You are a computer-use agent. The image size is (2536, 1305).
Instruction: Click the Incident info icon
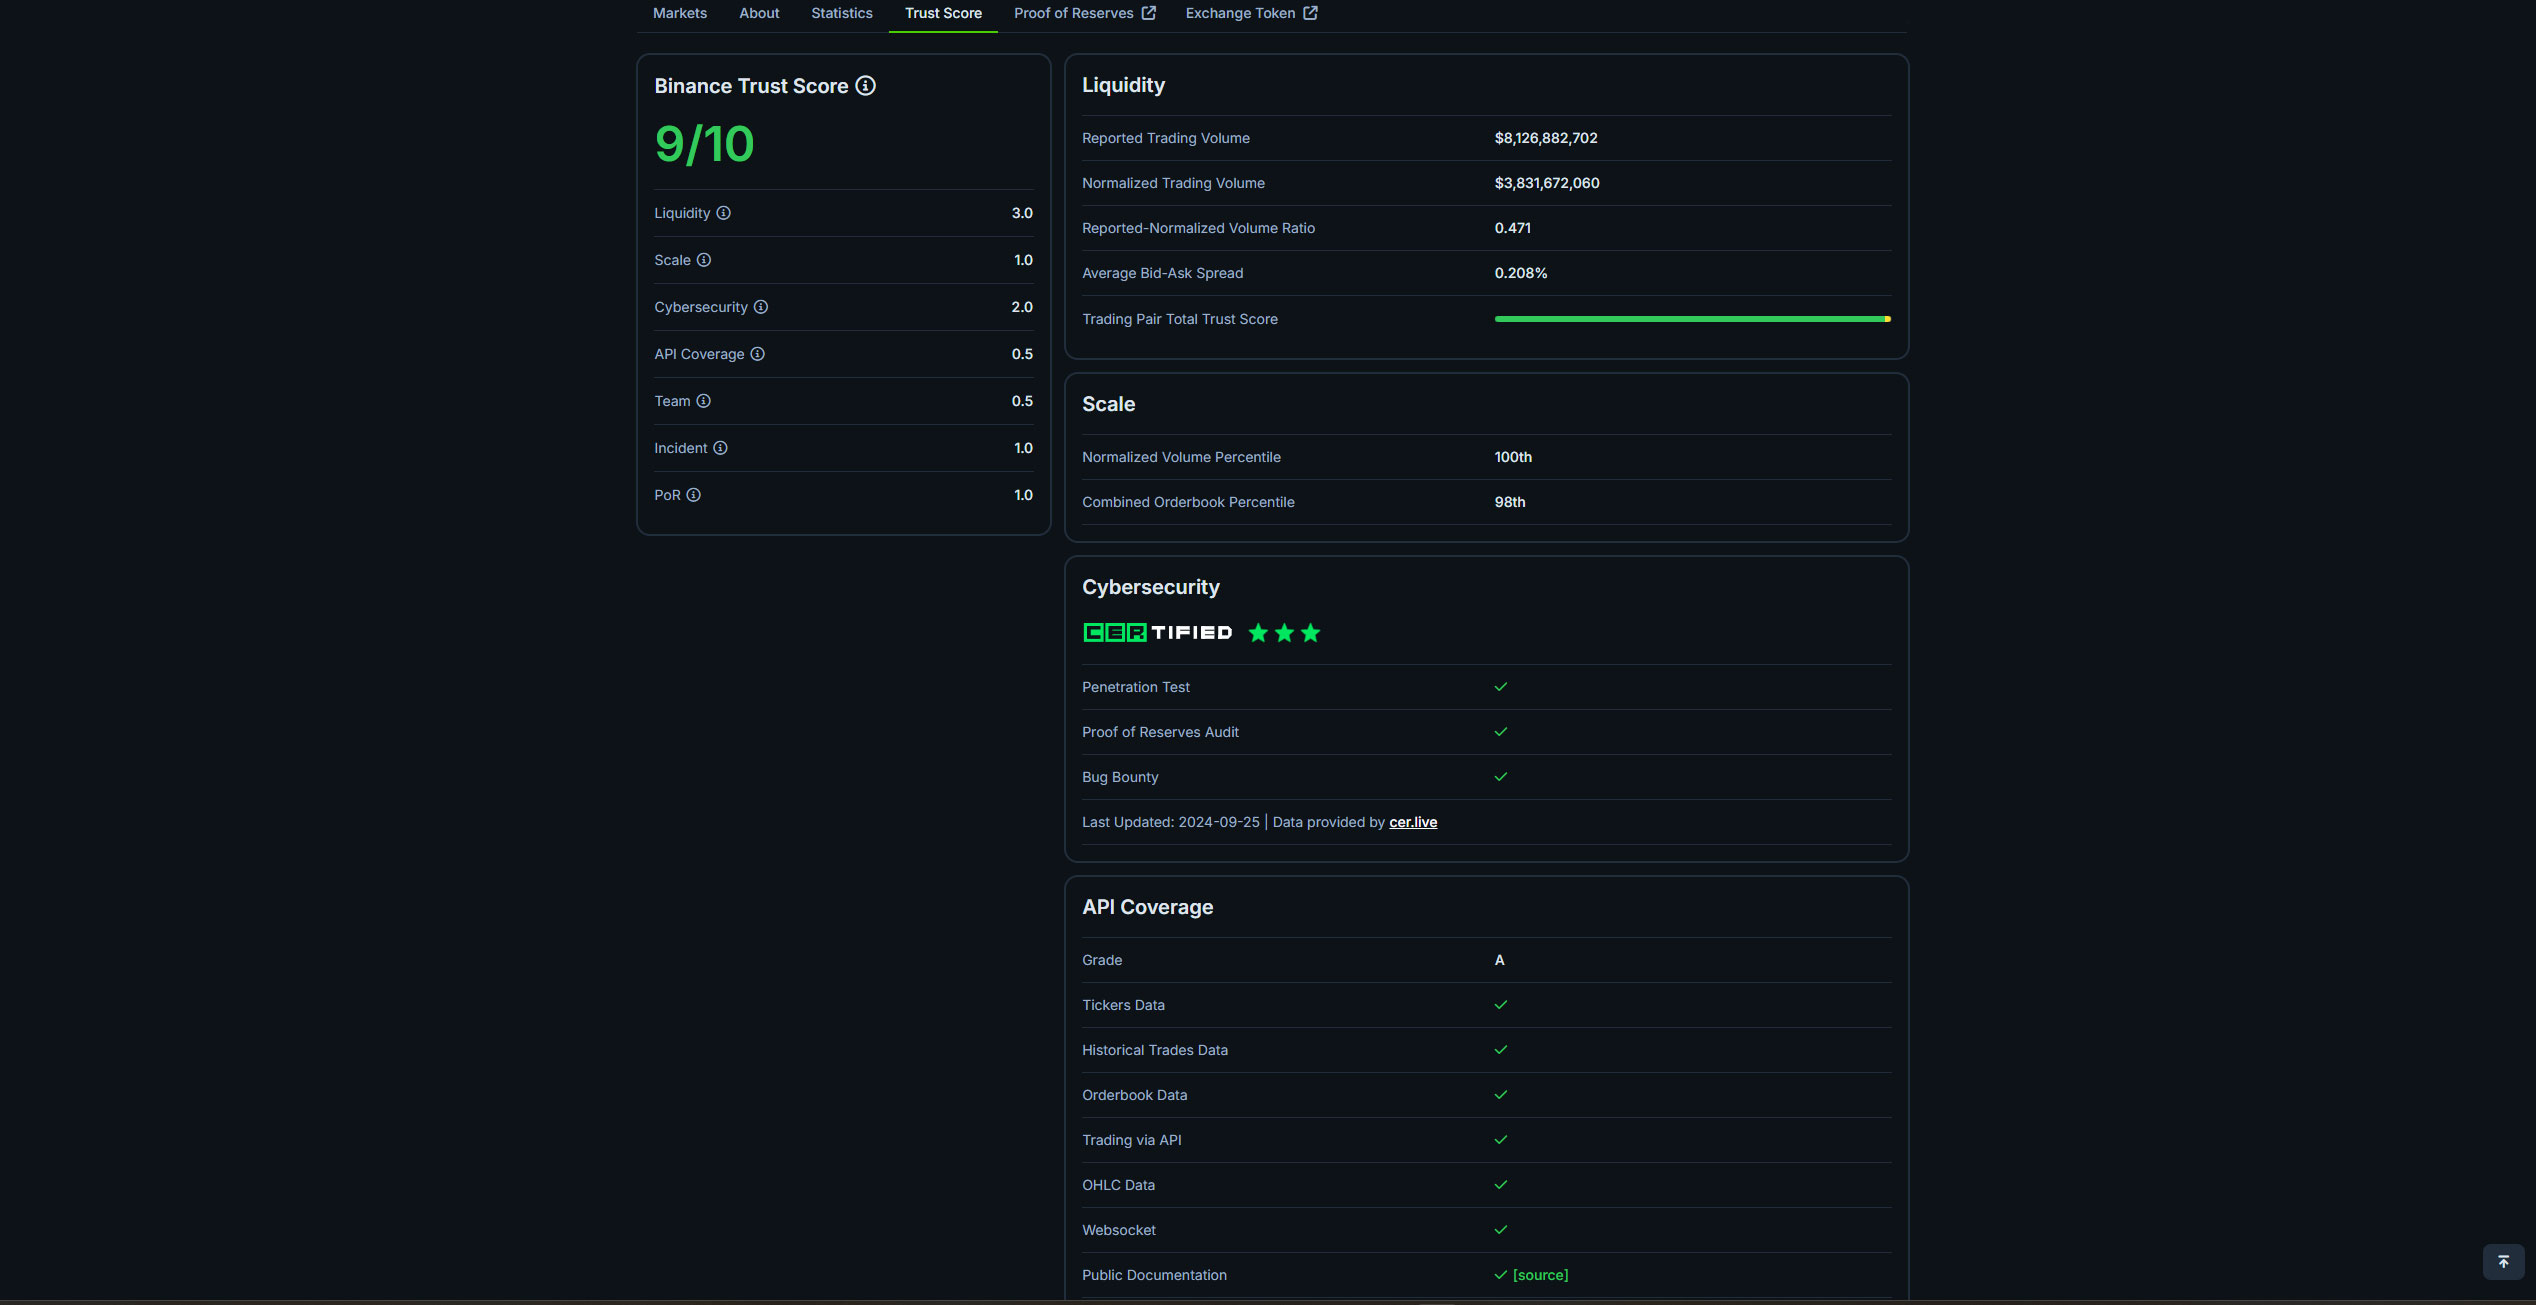click(720, 448)
